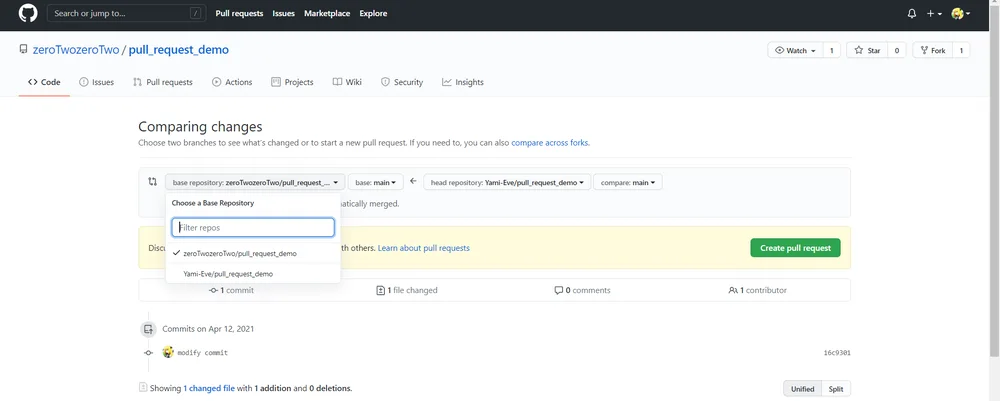Choose zeroTwozeroTwo/pull_request_demo as base repository

[253, 253]
